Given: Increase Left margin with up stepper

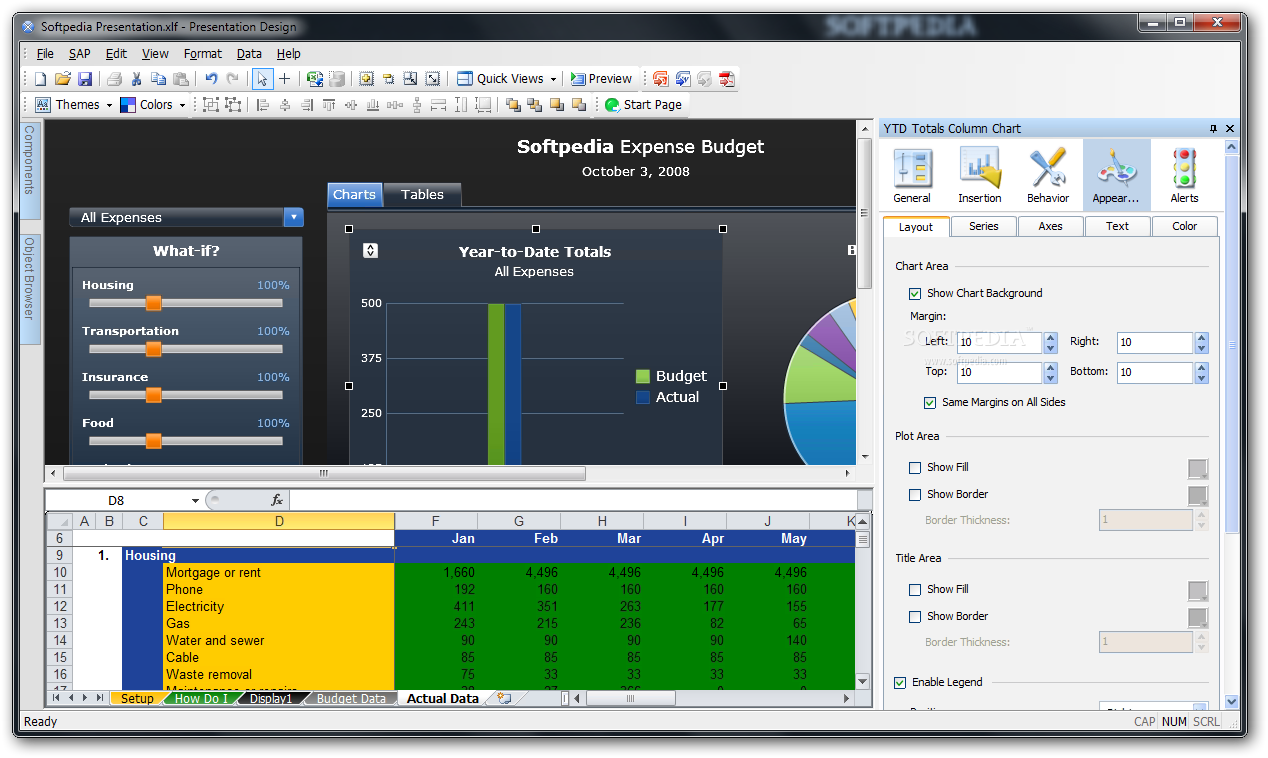Looking at the screenshot, I should [x=1050, y=337].
